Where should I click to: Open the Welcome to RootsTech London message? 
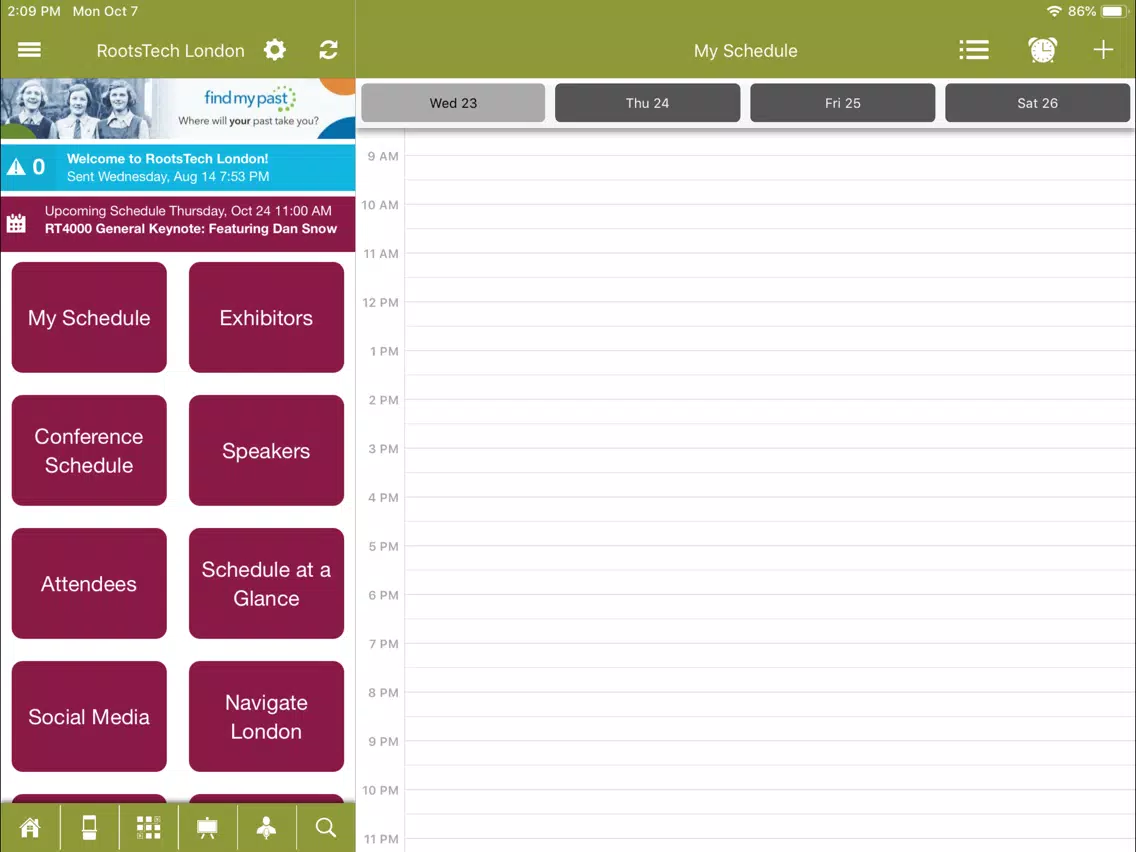pos(178,167)
